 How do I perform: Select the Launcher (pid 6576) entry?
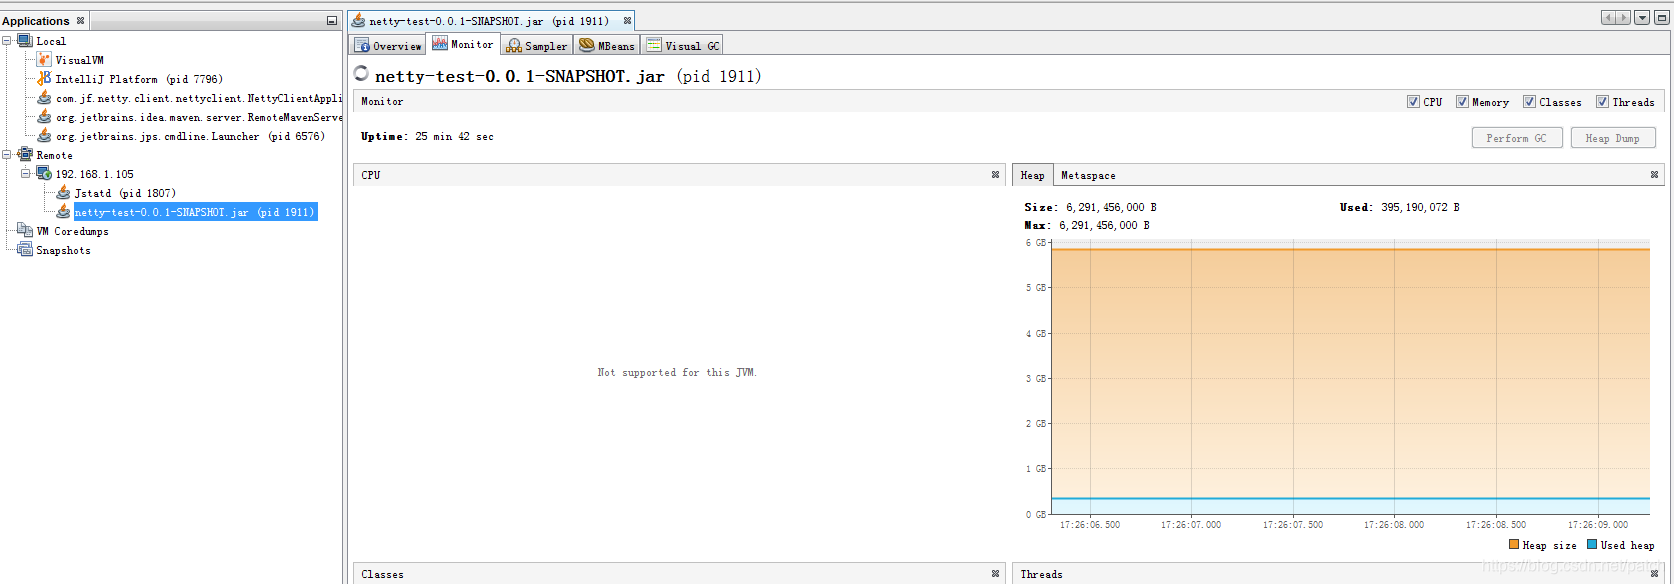pyautogui.click(x=190, y=136)
